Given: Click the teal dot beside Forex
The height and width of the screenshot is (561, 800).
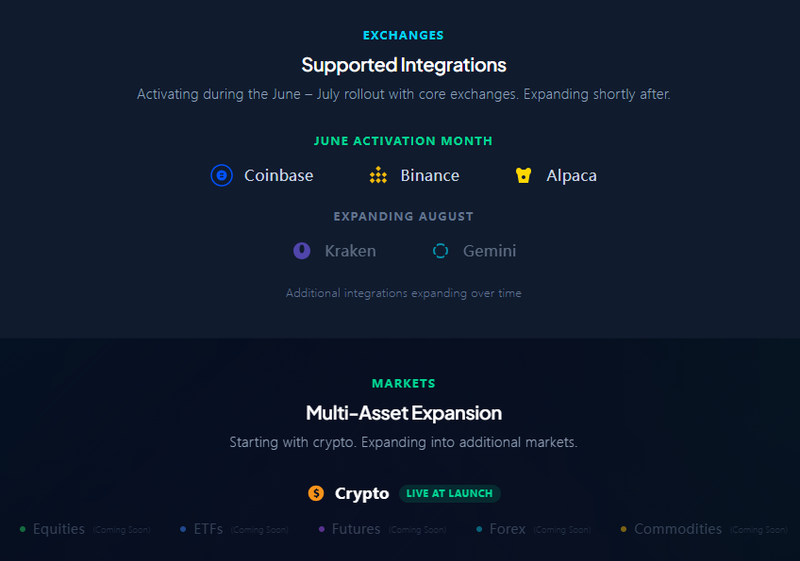Looking at the screenshot, I should [479, 529].
